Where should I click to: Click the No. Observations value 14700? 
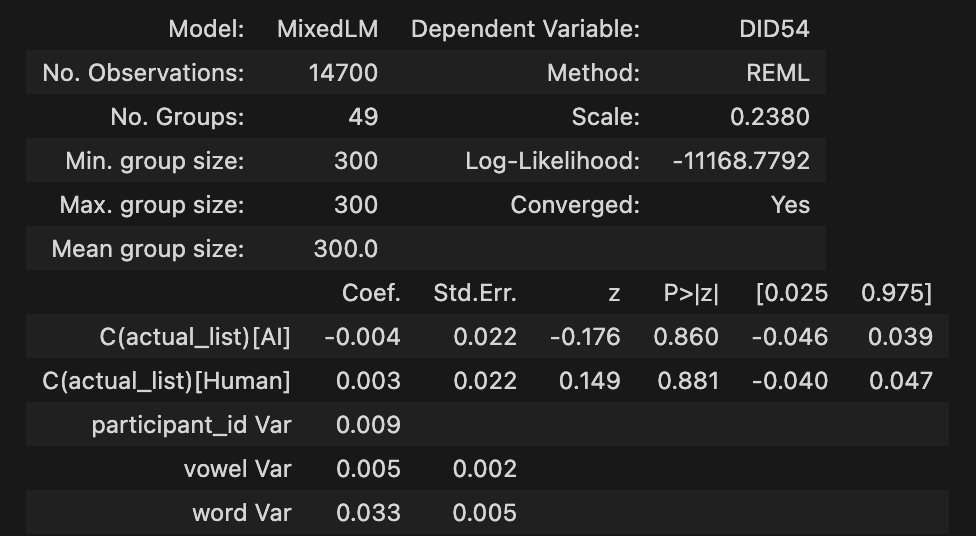pyautogui.click(x=344, y=73)
